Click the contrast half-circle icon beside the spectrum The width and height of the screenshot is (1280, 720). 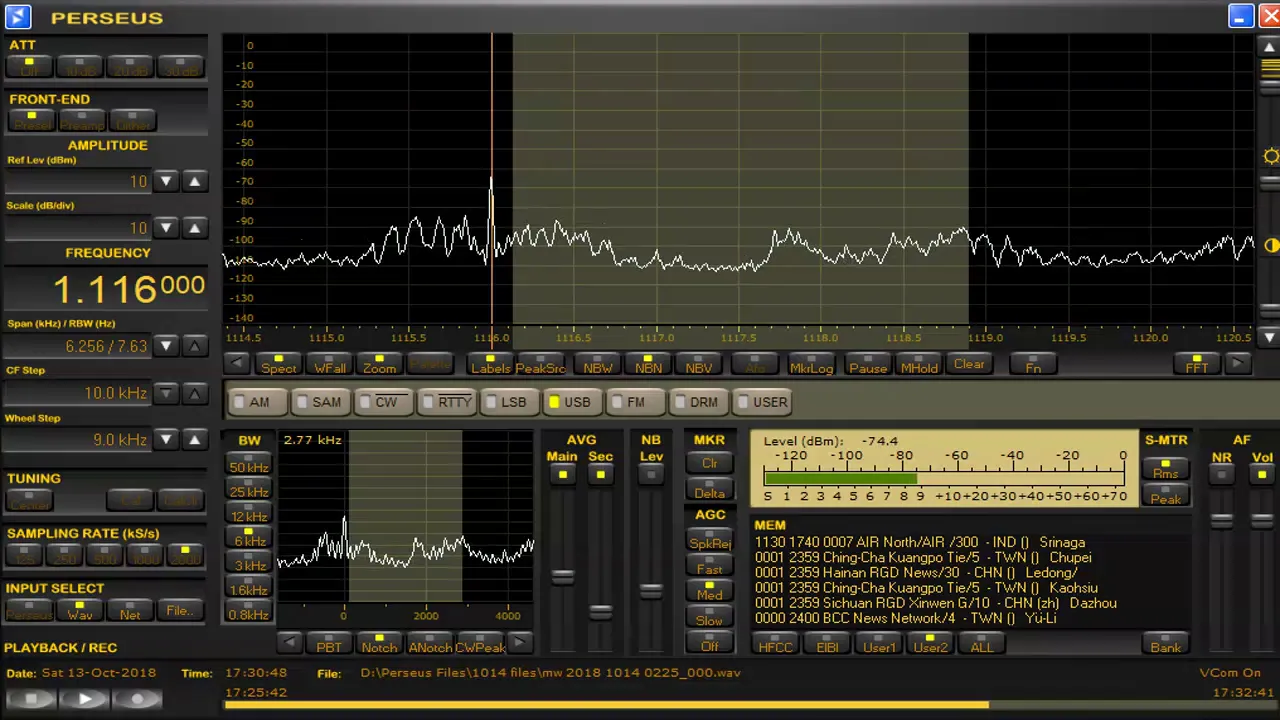click(x=1271, y=245)
